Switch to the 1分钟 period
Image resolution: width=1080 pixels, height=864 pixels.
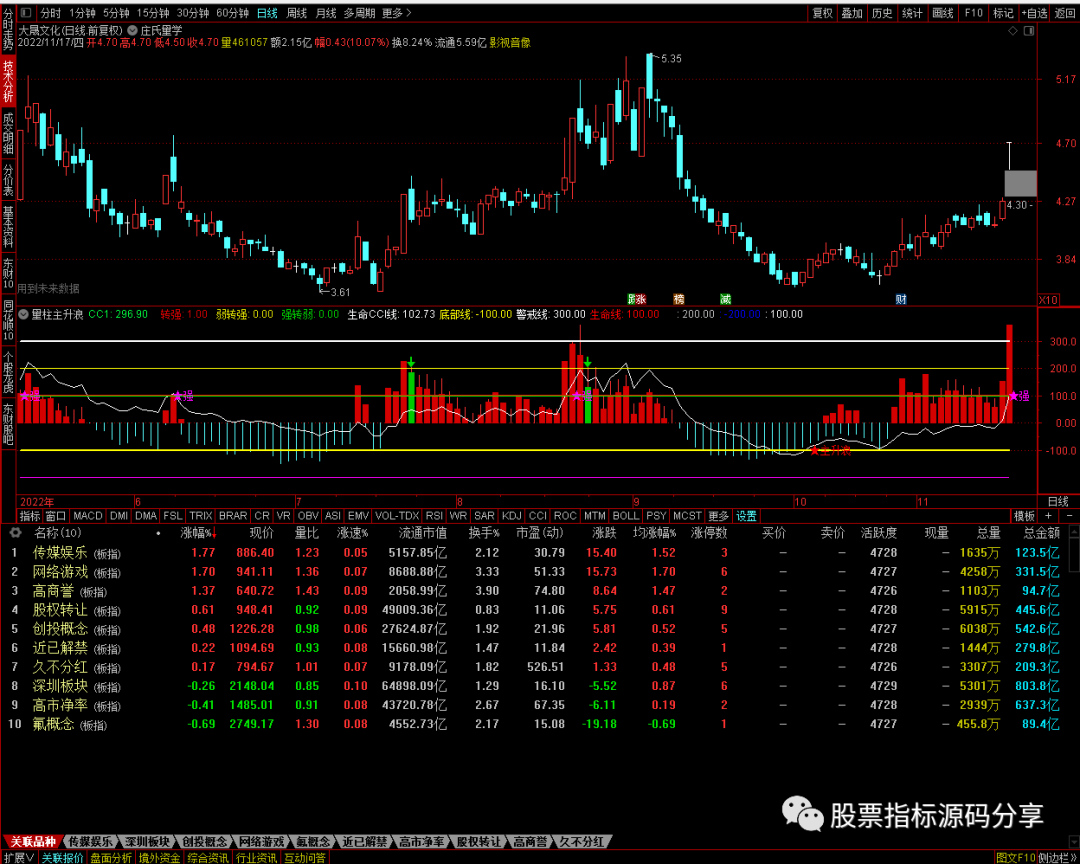point(83,12)
